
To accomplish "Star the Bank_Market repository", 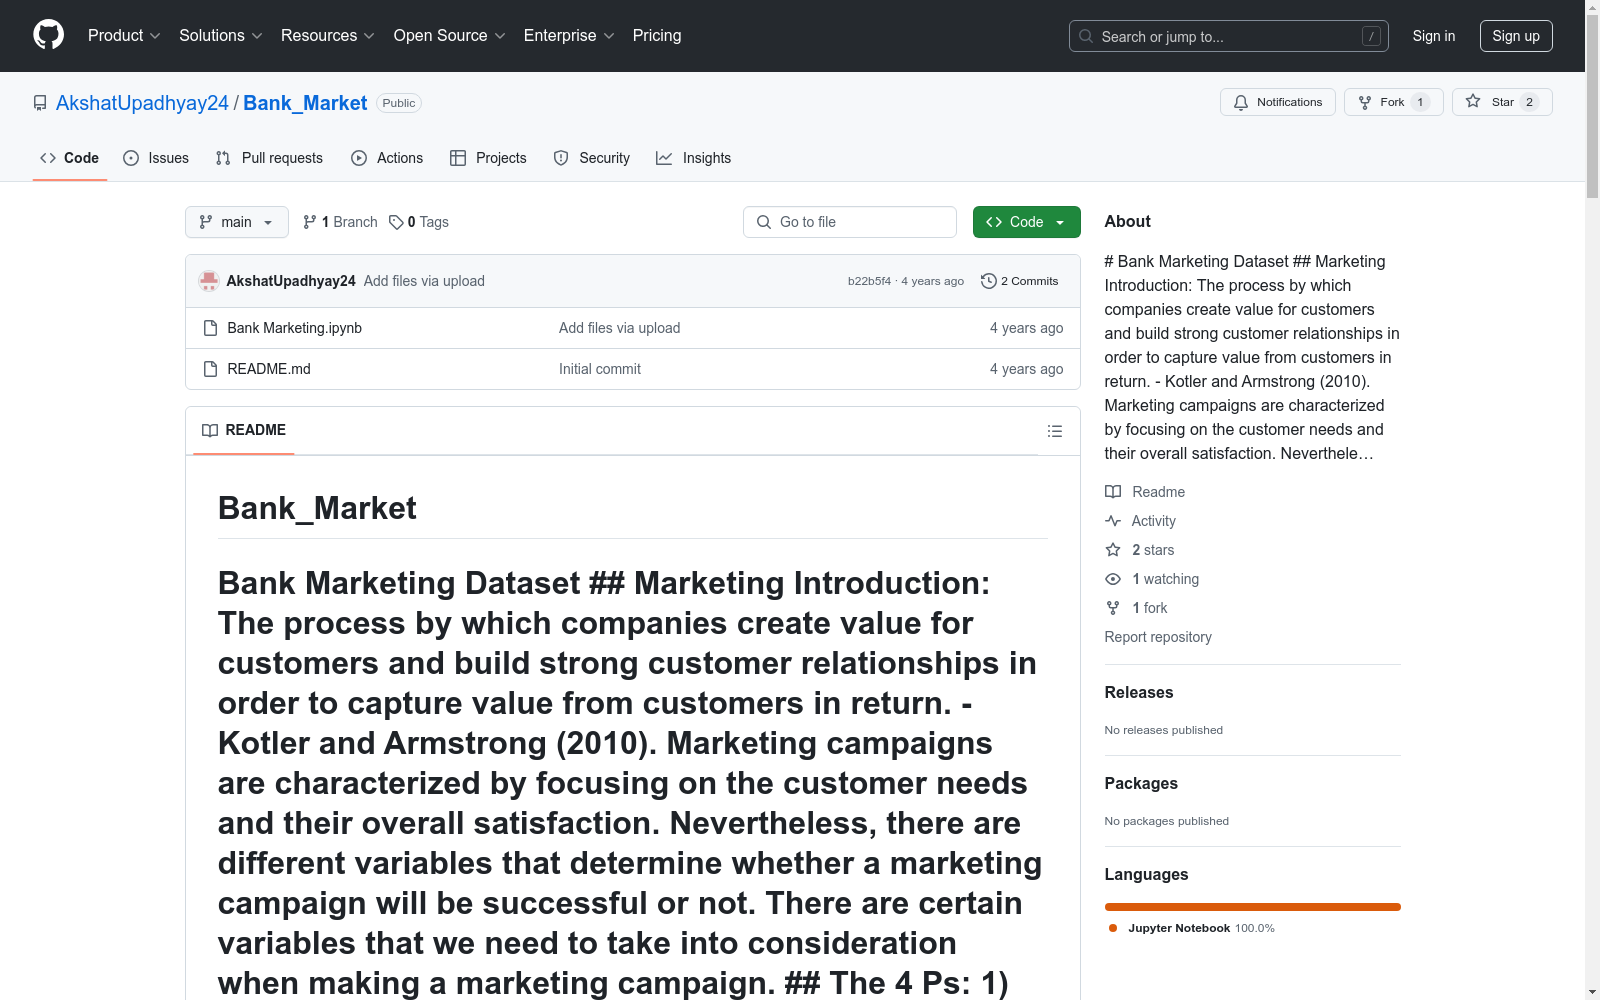I will click(x=1502, y=102).
